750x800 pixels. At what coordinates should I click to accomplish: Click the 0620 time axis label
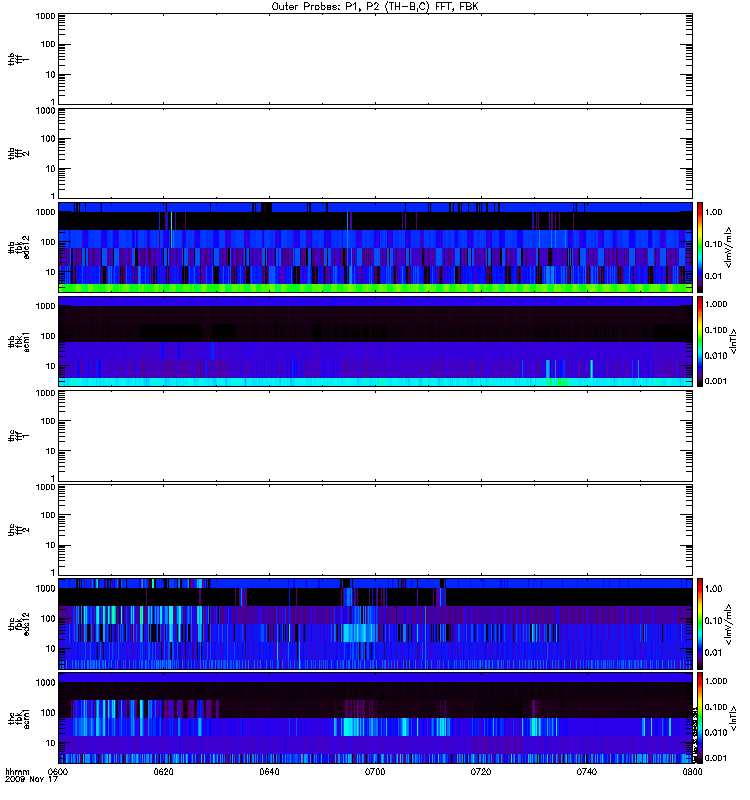[163, 771]
